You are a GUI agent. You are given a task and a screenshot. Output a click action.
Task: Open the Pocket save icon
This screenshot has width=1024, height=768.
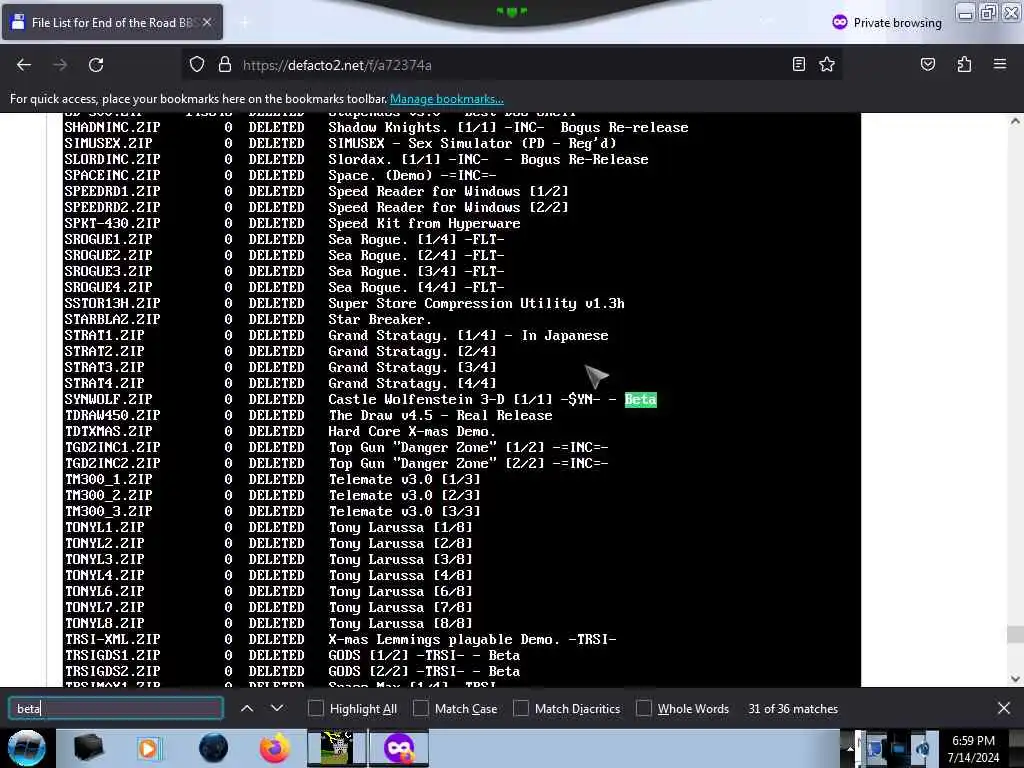(x=927, y=64)
